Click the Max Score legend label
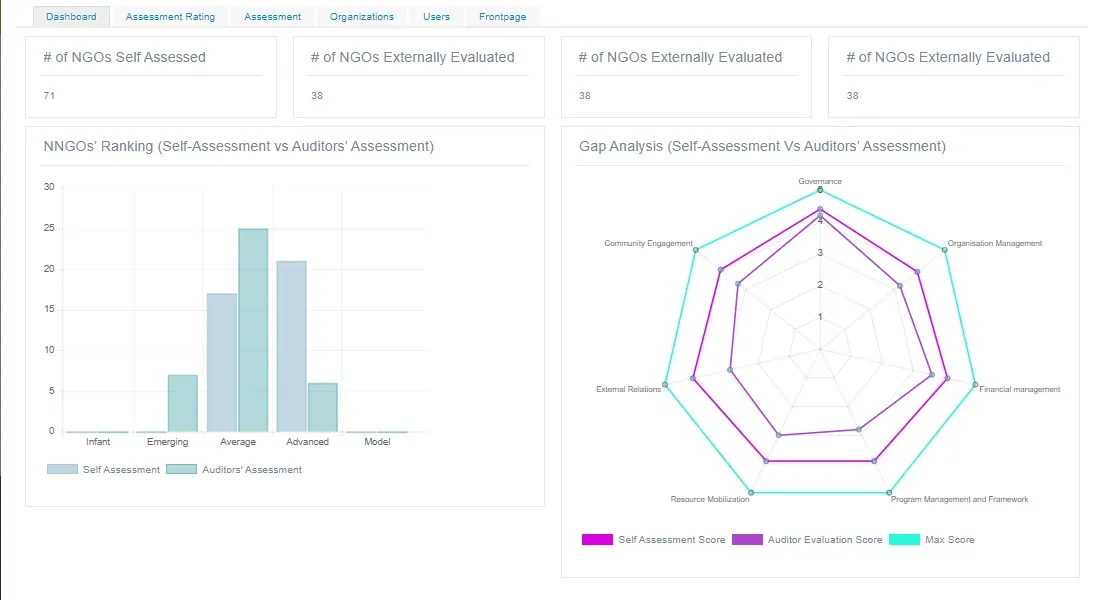1103x600 pixels. coord(950,540)
